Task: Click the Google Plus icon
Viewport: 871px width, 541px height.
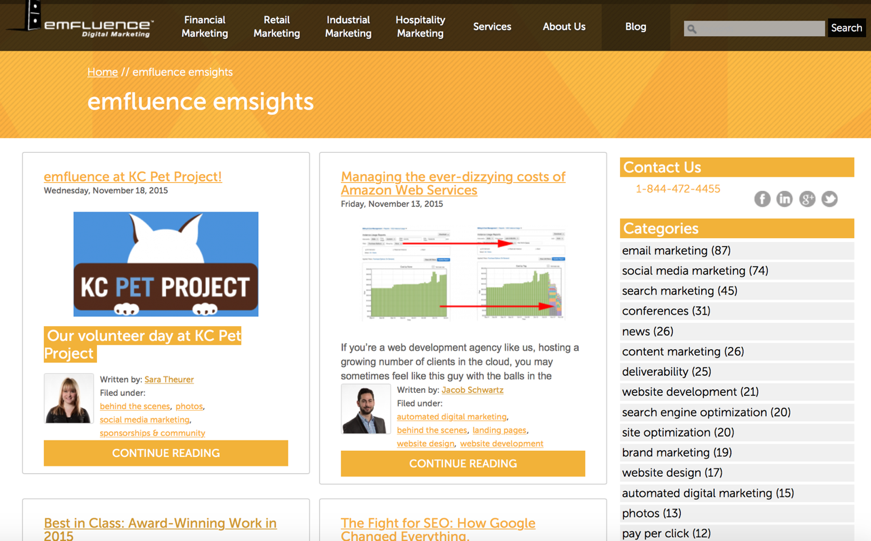Action: (807, 199)
